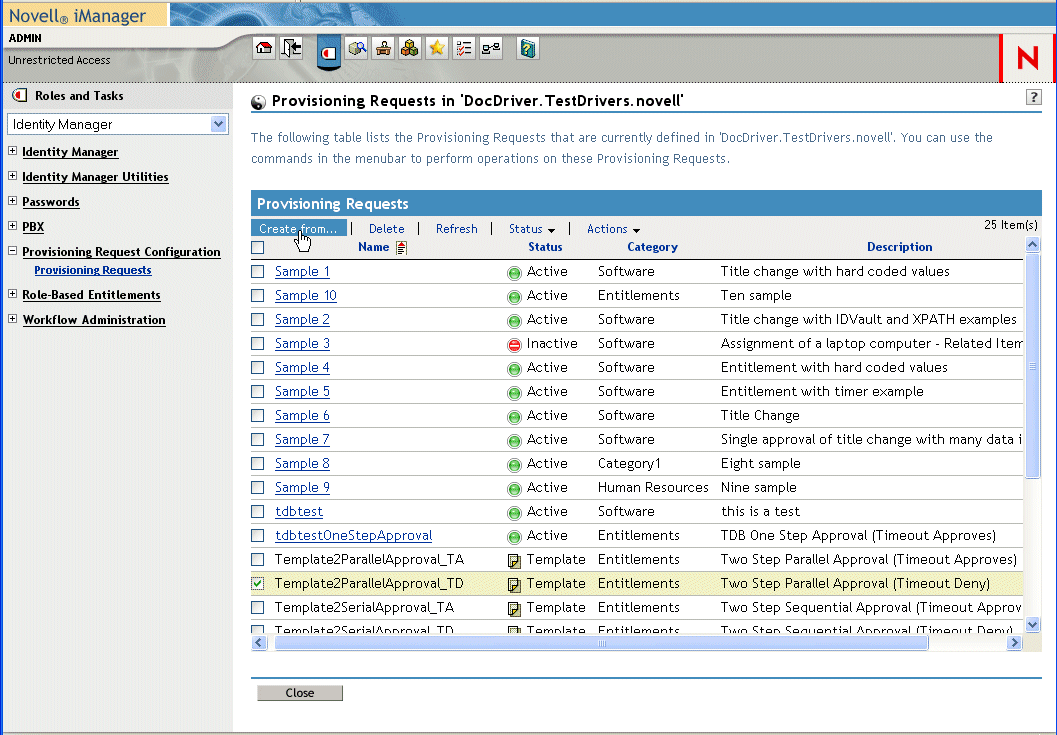Toggle the select-all checkbox in the table header
The width and height of the screenshot is (1057, 735).
point(258,247)
